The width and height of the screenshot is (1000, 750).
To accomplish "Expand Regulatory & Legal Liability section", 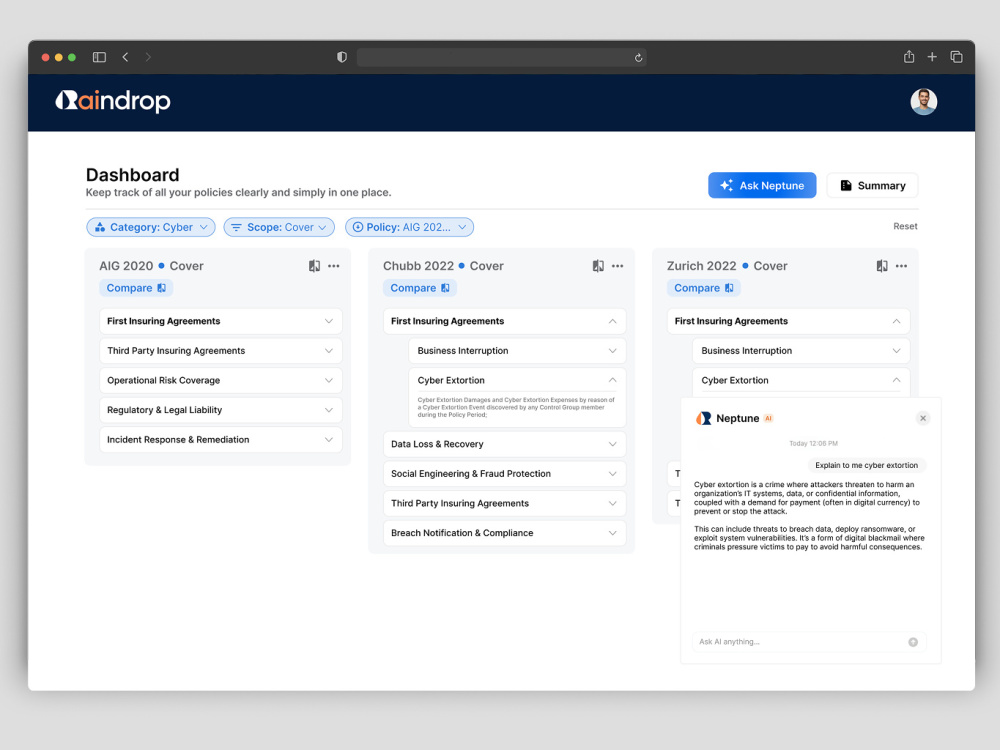I will [x=221, y=410].
